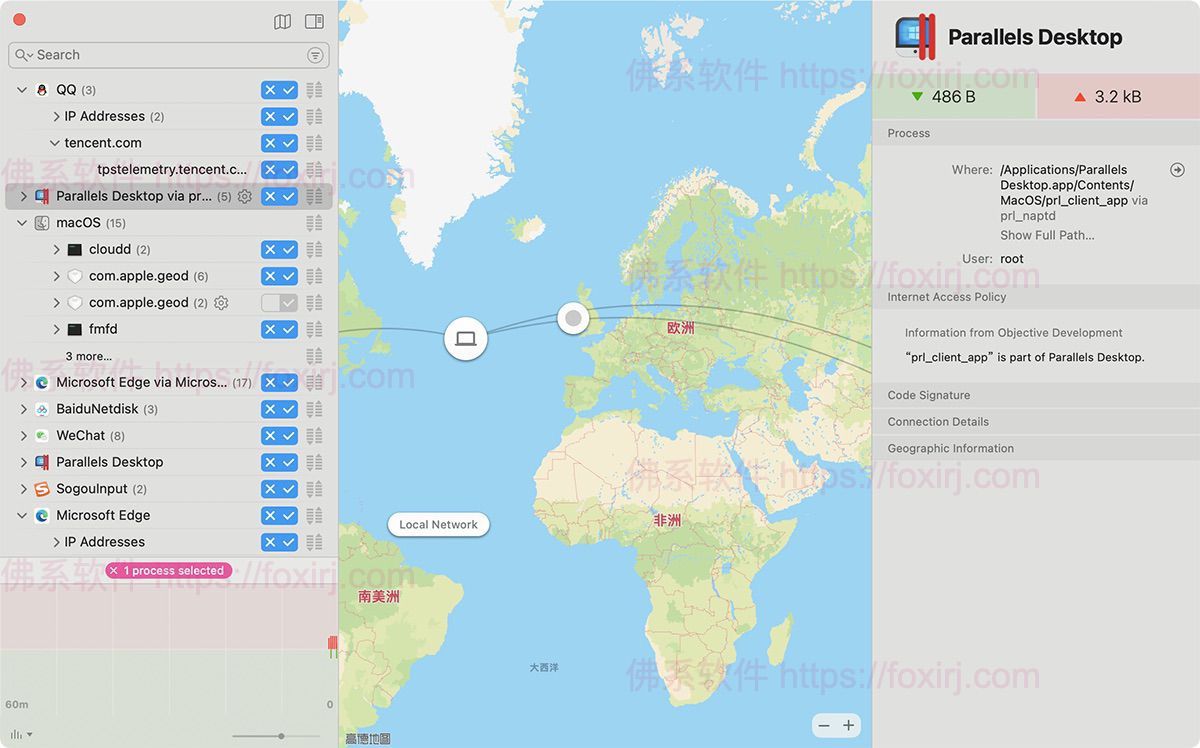Click the laptop location marker on map
This screenshot has height=748, width=1200.
pos(465,339)
